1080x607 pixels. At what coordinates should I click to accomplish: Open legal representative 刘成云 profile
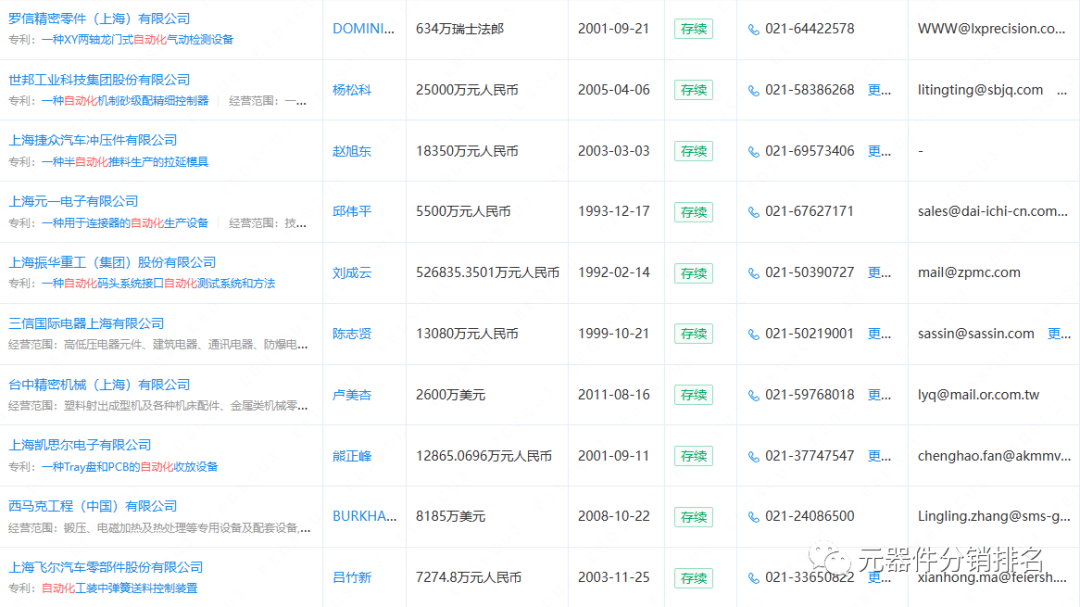[x=352, y=273]
